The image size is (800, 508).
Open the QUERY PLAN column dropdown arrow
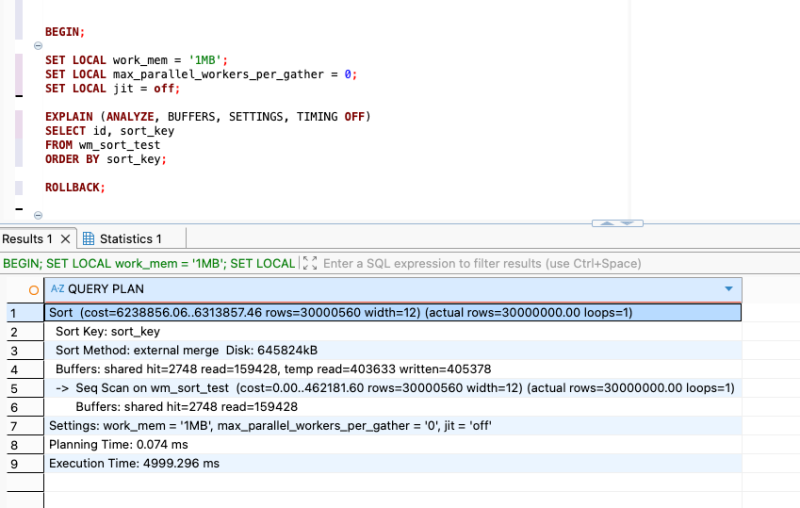click(x=729, y=289)
